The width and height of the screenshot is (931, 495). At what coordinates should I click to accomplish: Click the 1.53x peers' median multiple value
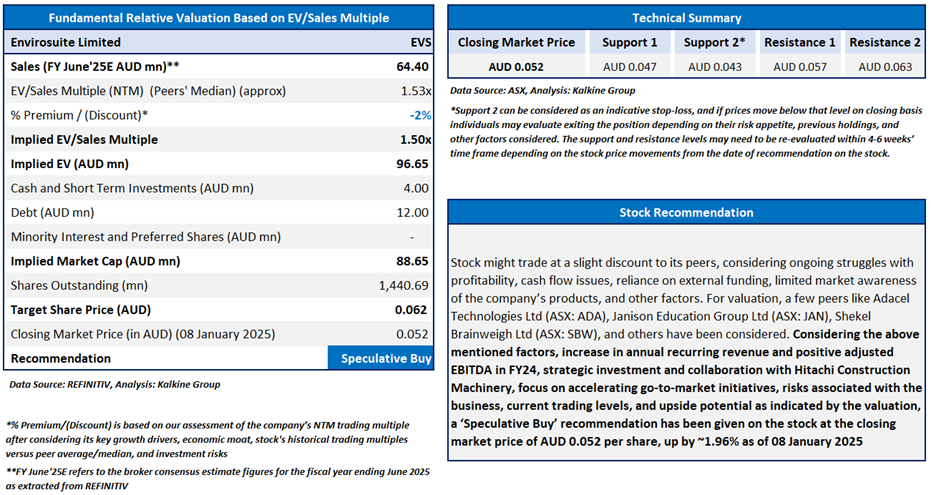click(x=414, y=91)
